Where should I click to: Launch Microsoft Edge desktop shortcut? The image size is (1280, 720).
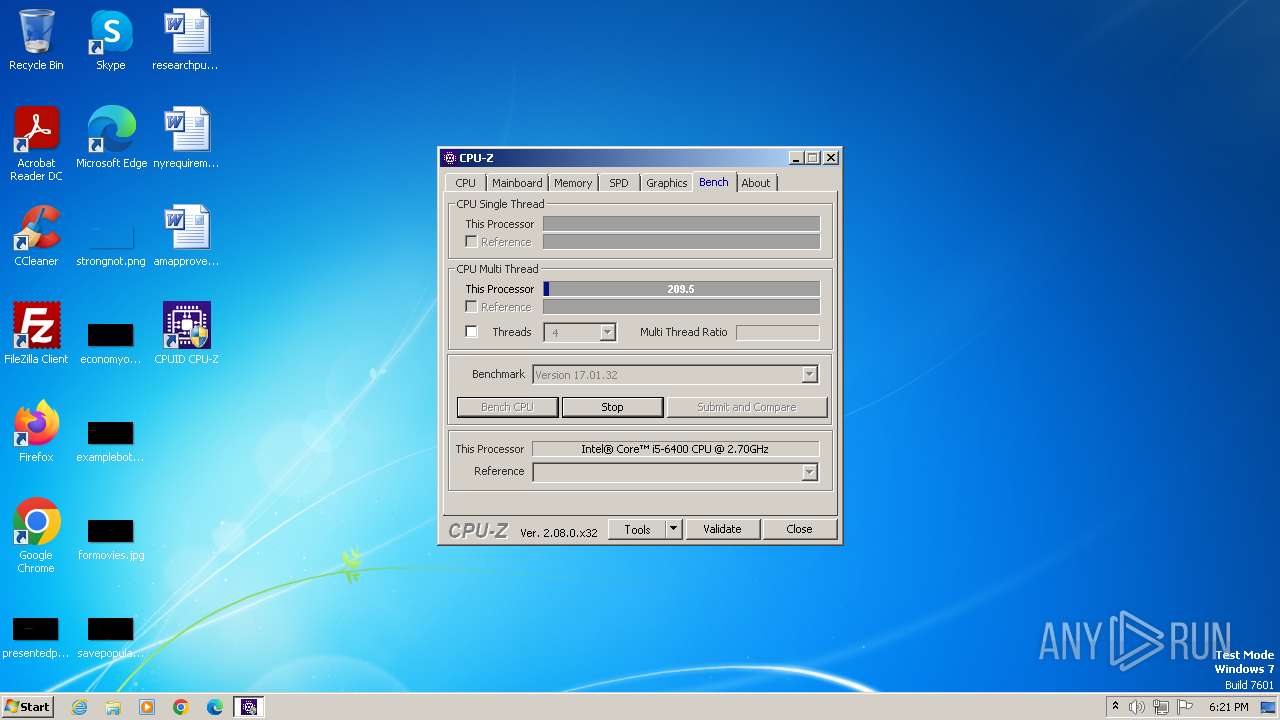pos(111,138)
